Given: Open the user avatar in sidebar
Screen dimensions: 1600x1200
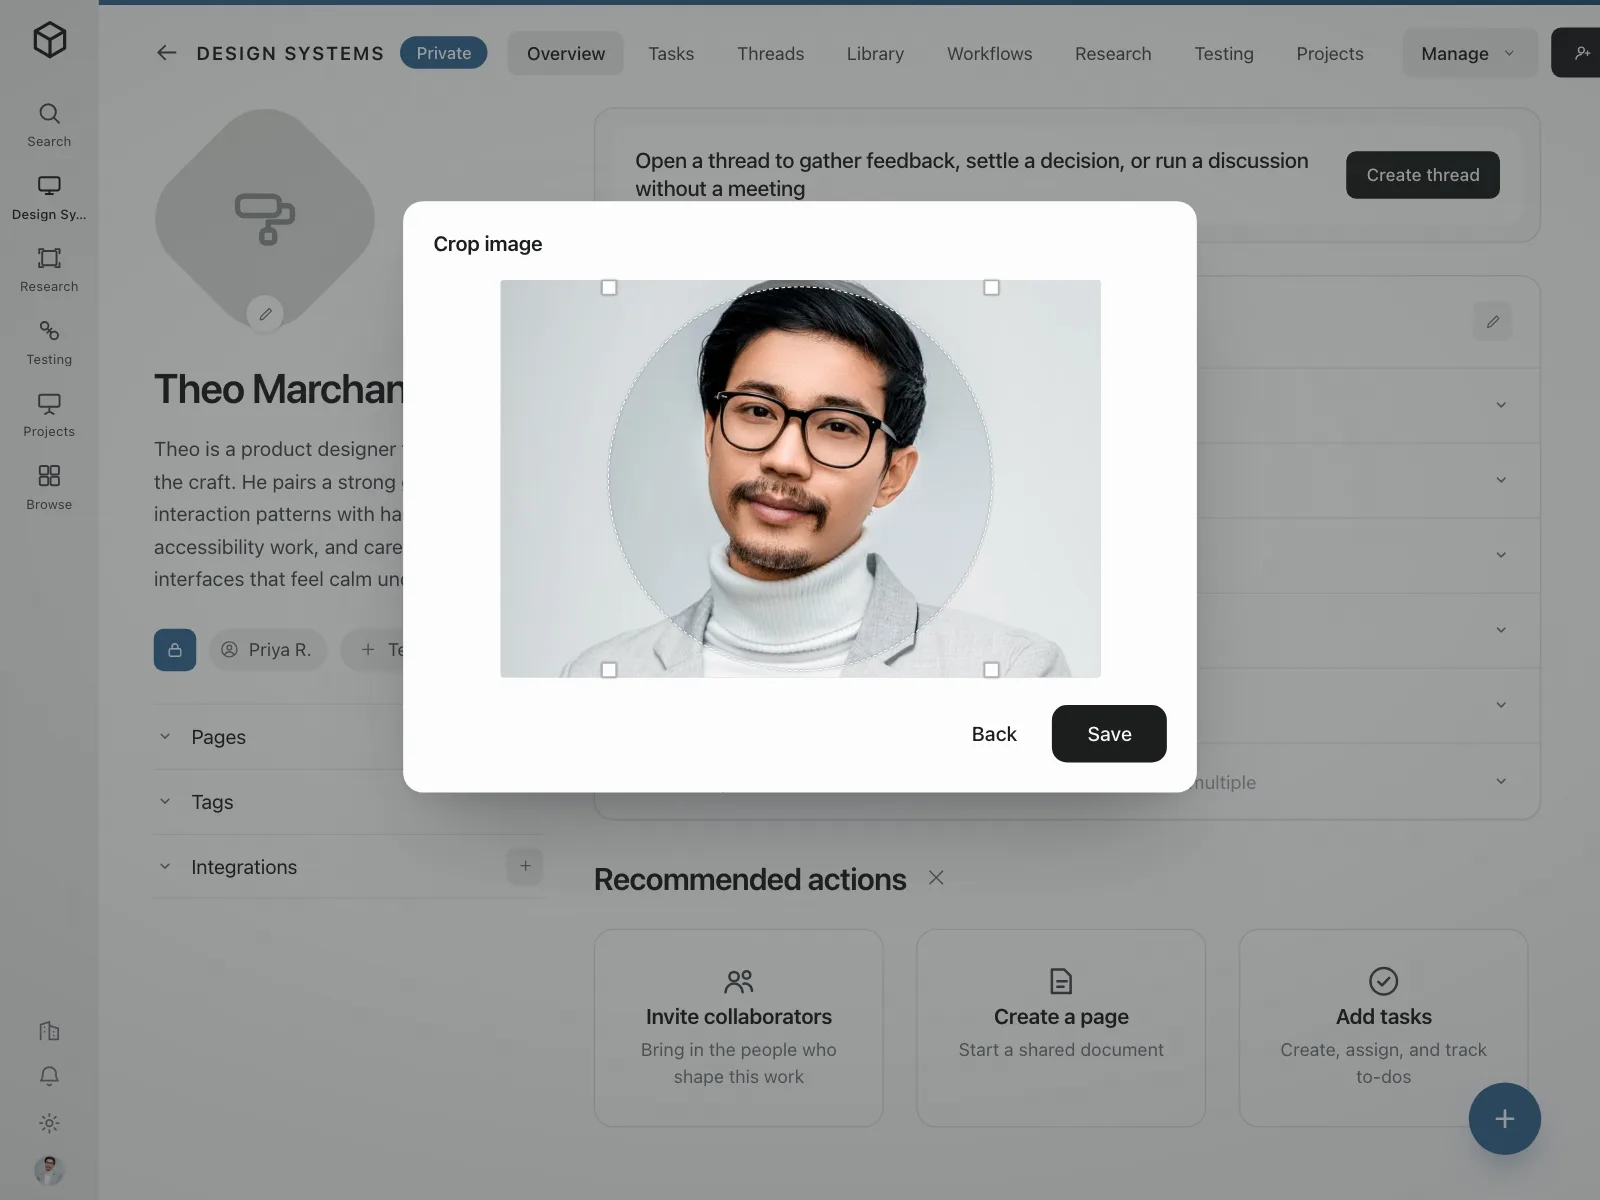Looking at the screenshot, I should pyautogui.click(x=49, y=1170).
